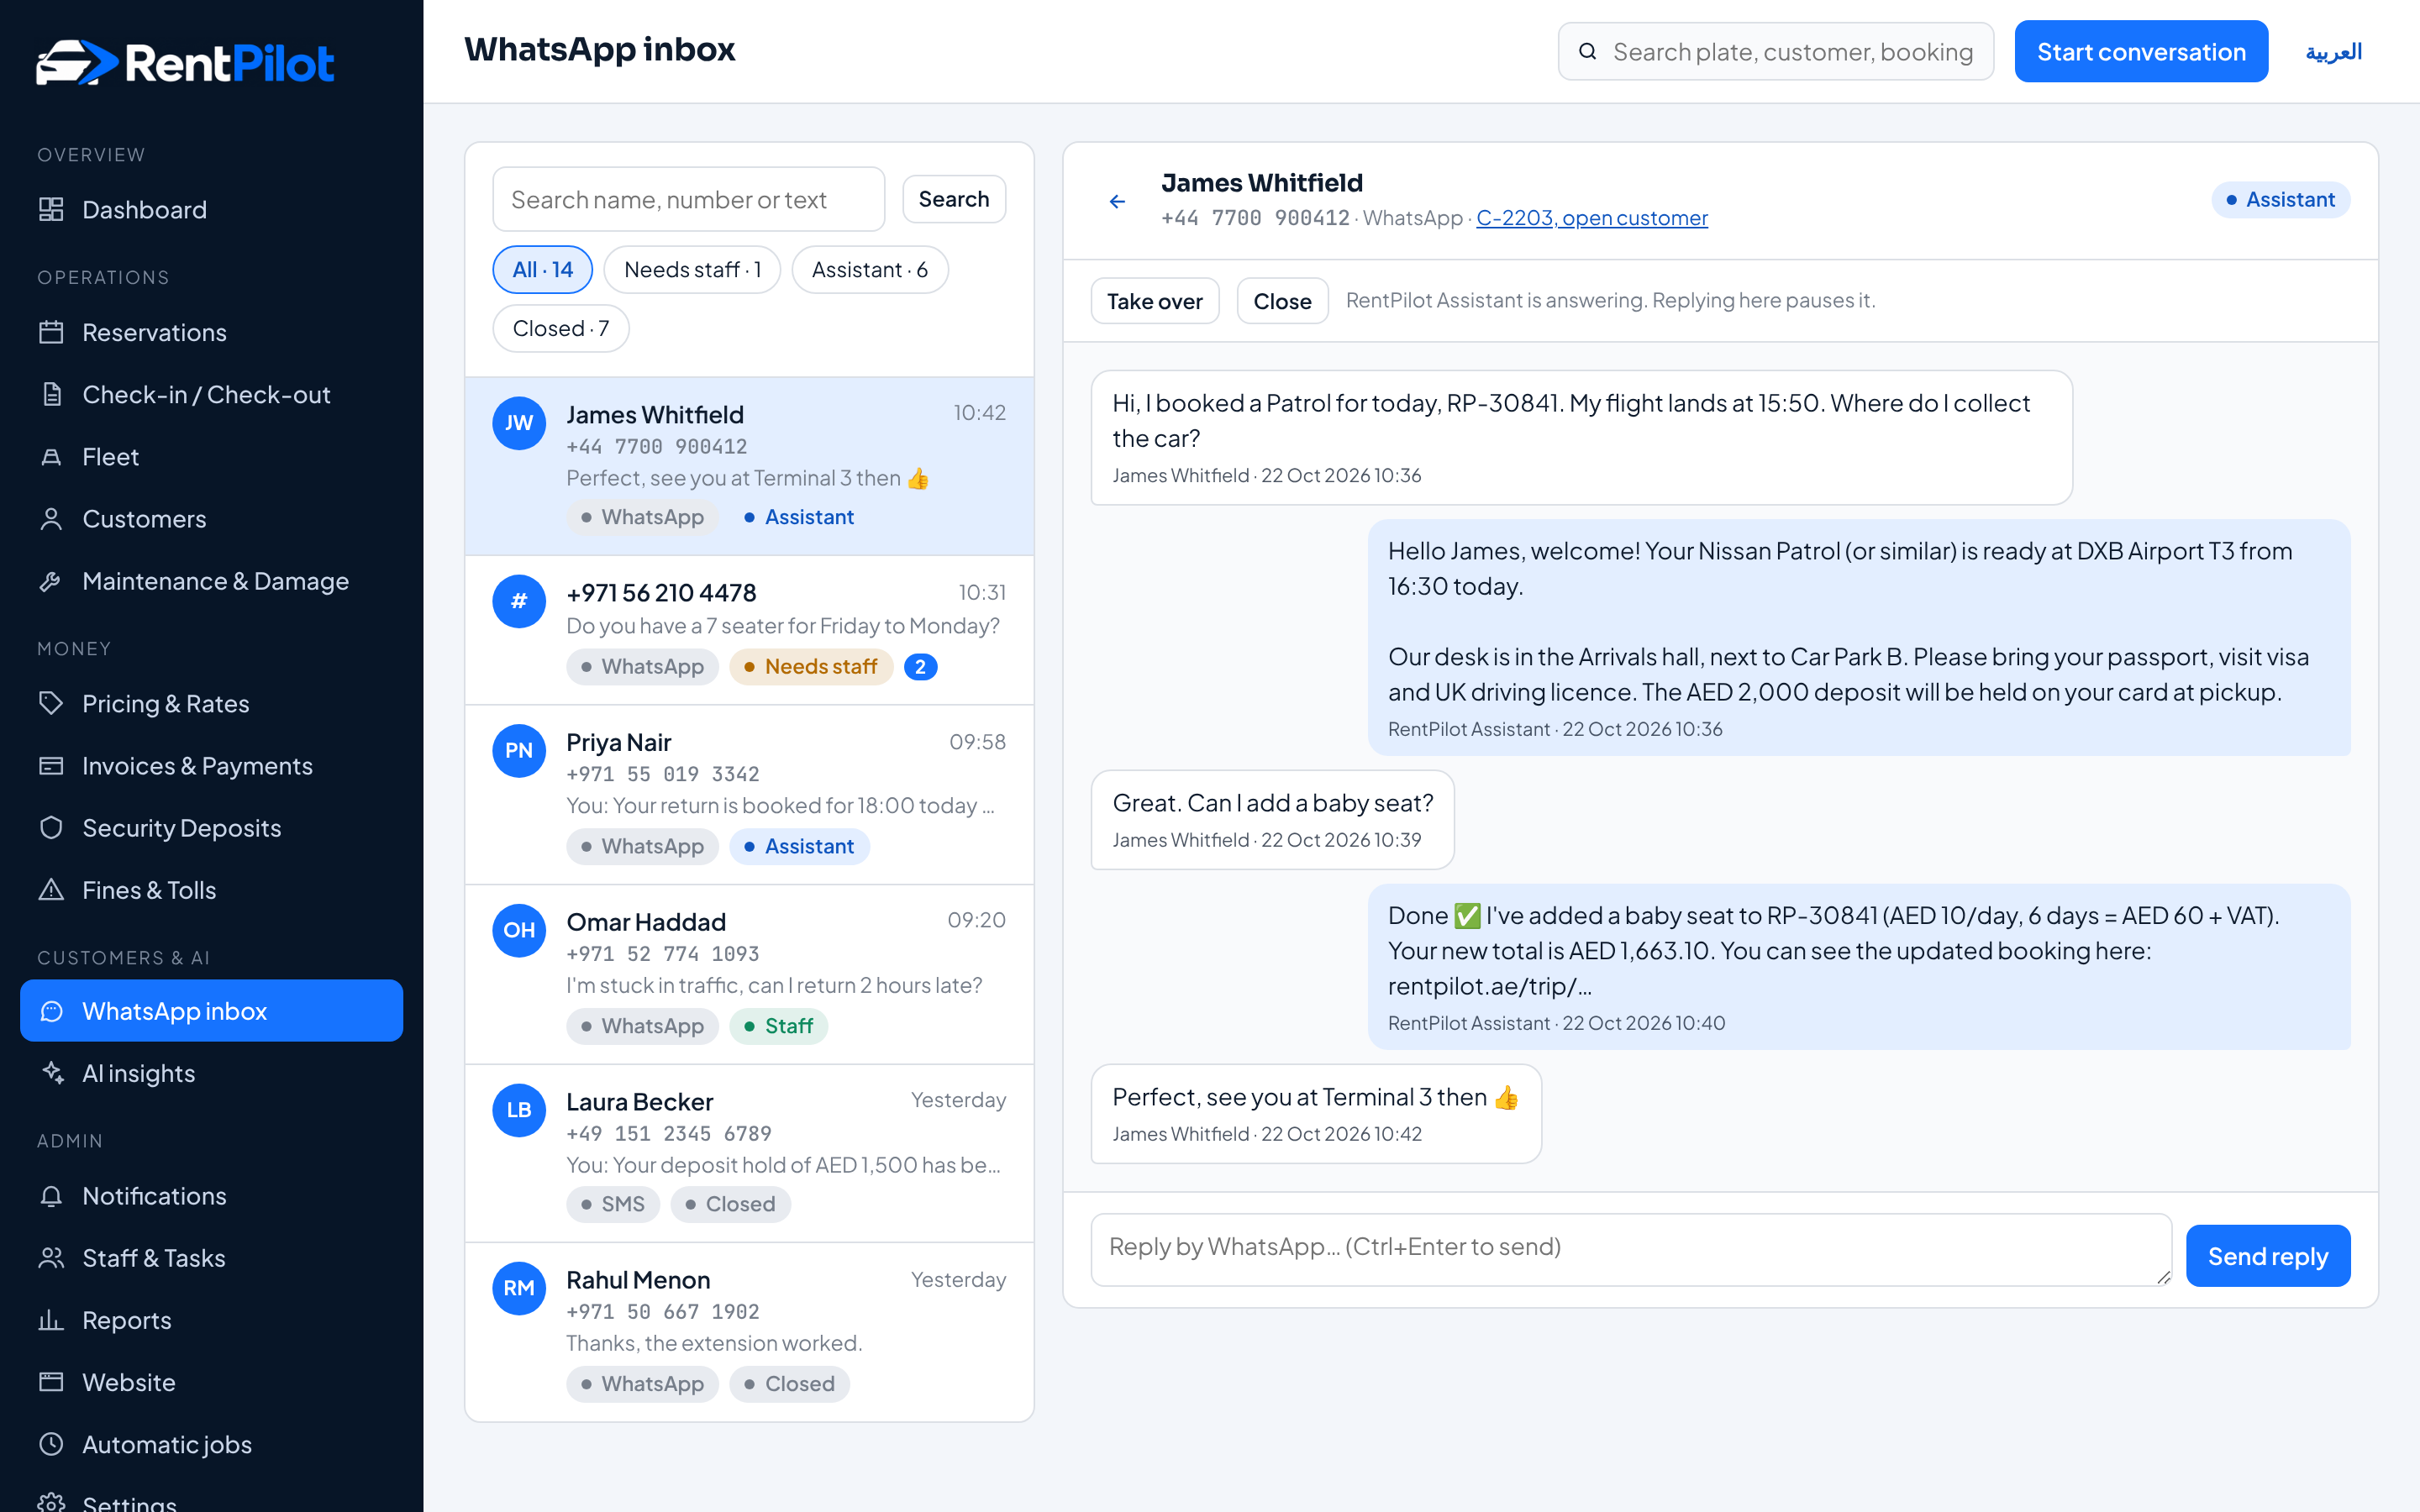Click the Reservations calendar icon

[x=51, y=332]
